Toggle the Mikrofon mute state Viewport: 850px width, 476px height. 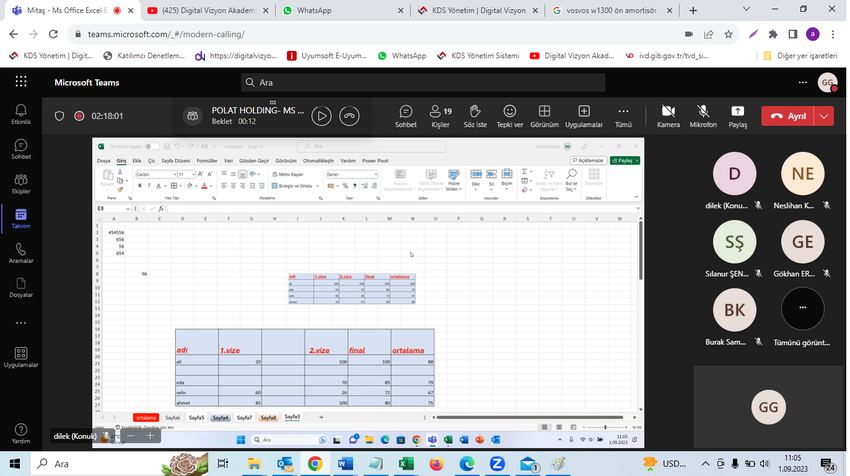coord(703,116)
